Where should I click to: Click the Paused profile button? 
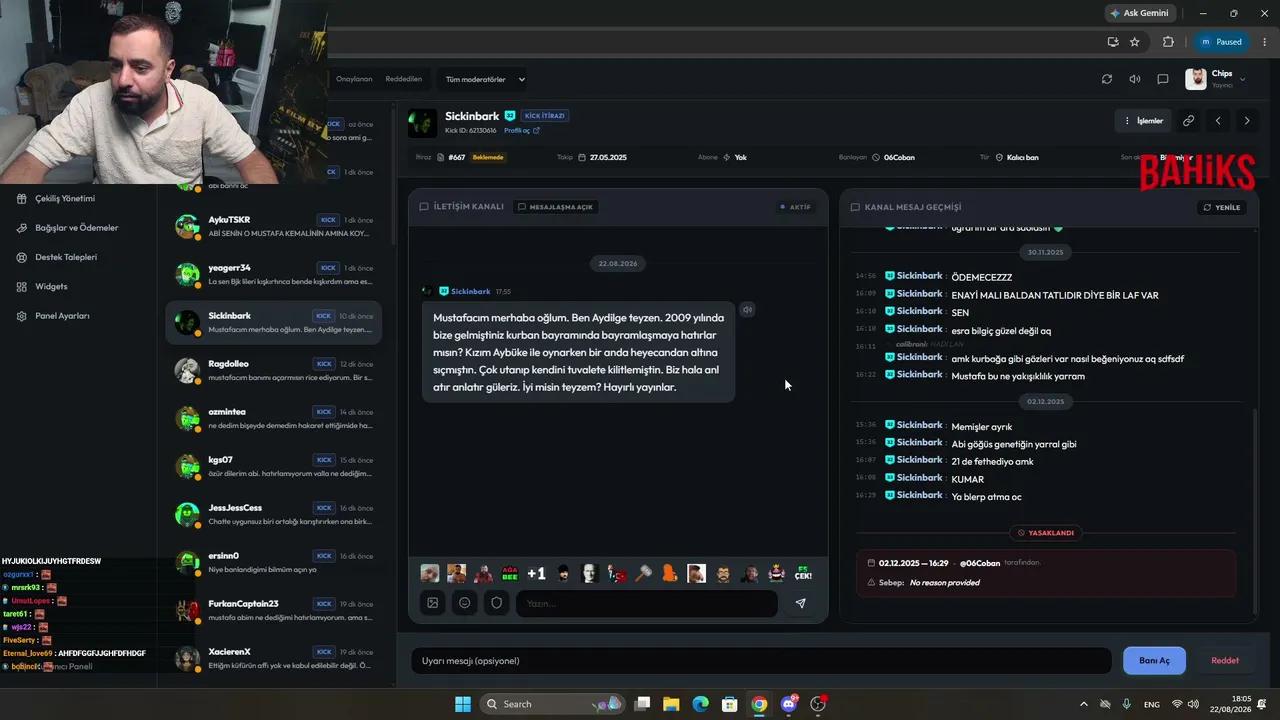[x=1221, y=42]
